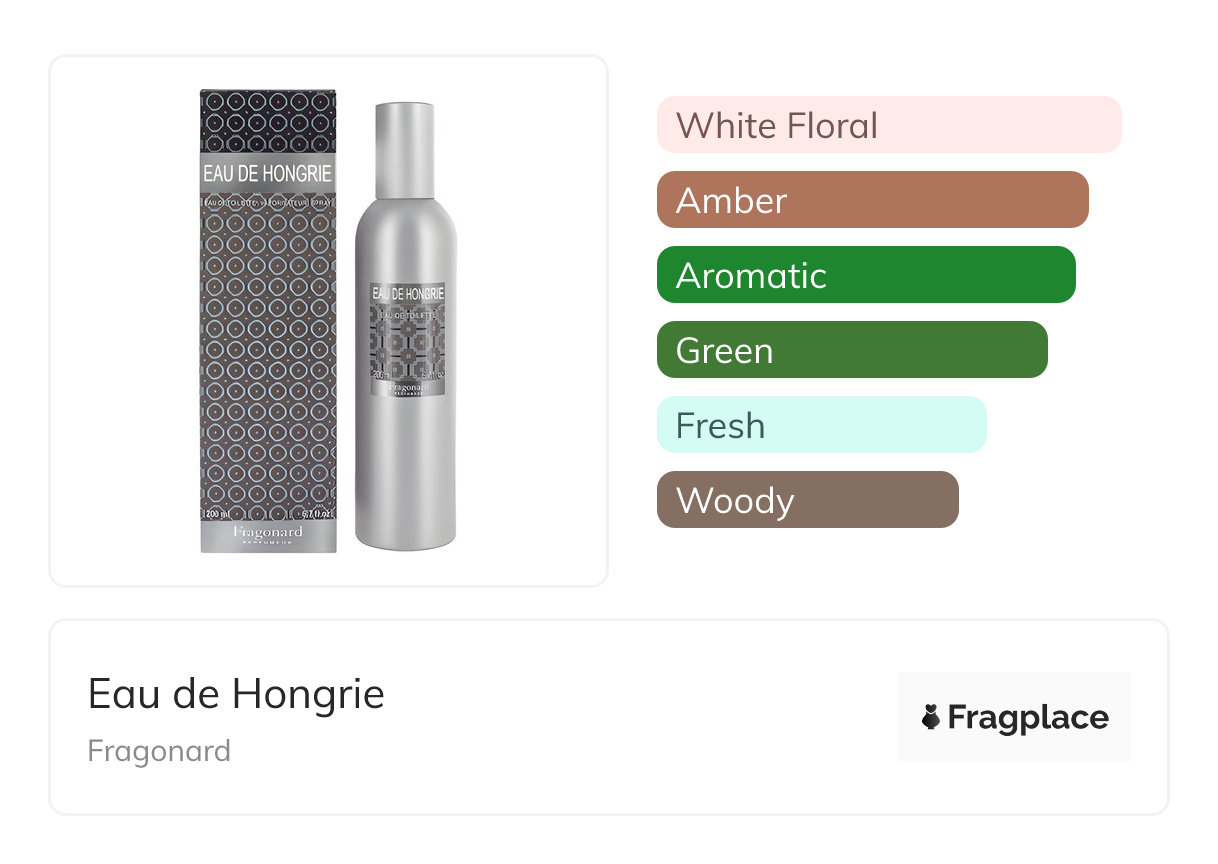Image resolution: width=1218 pixels, height=864 pixels.
Task: Click the EAU DE HONGRIE band on box
Action: click(268, 174)
